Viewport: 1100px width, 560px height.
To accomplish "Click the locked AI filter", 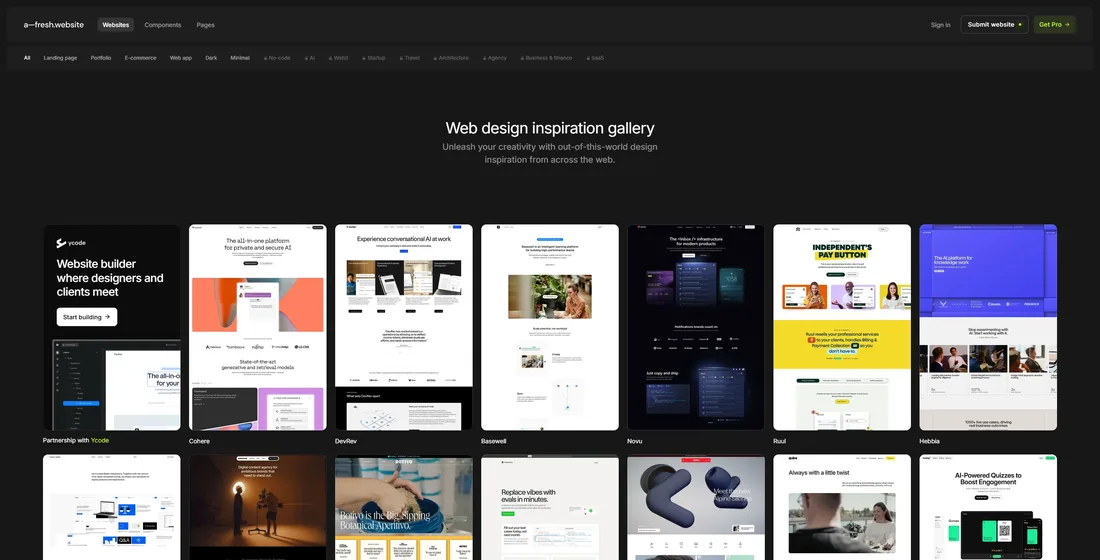I will tap(309, 58).
